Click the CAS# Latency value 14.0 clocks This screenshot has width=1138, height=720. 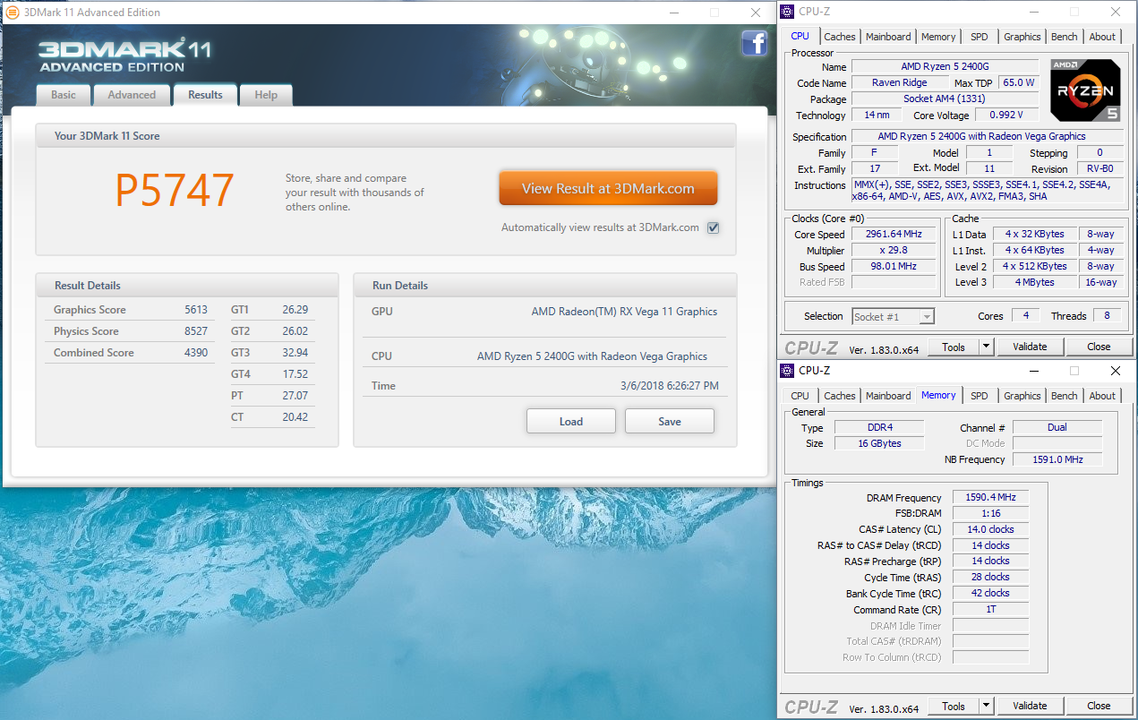point(991,529)
